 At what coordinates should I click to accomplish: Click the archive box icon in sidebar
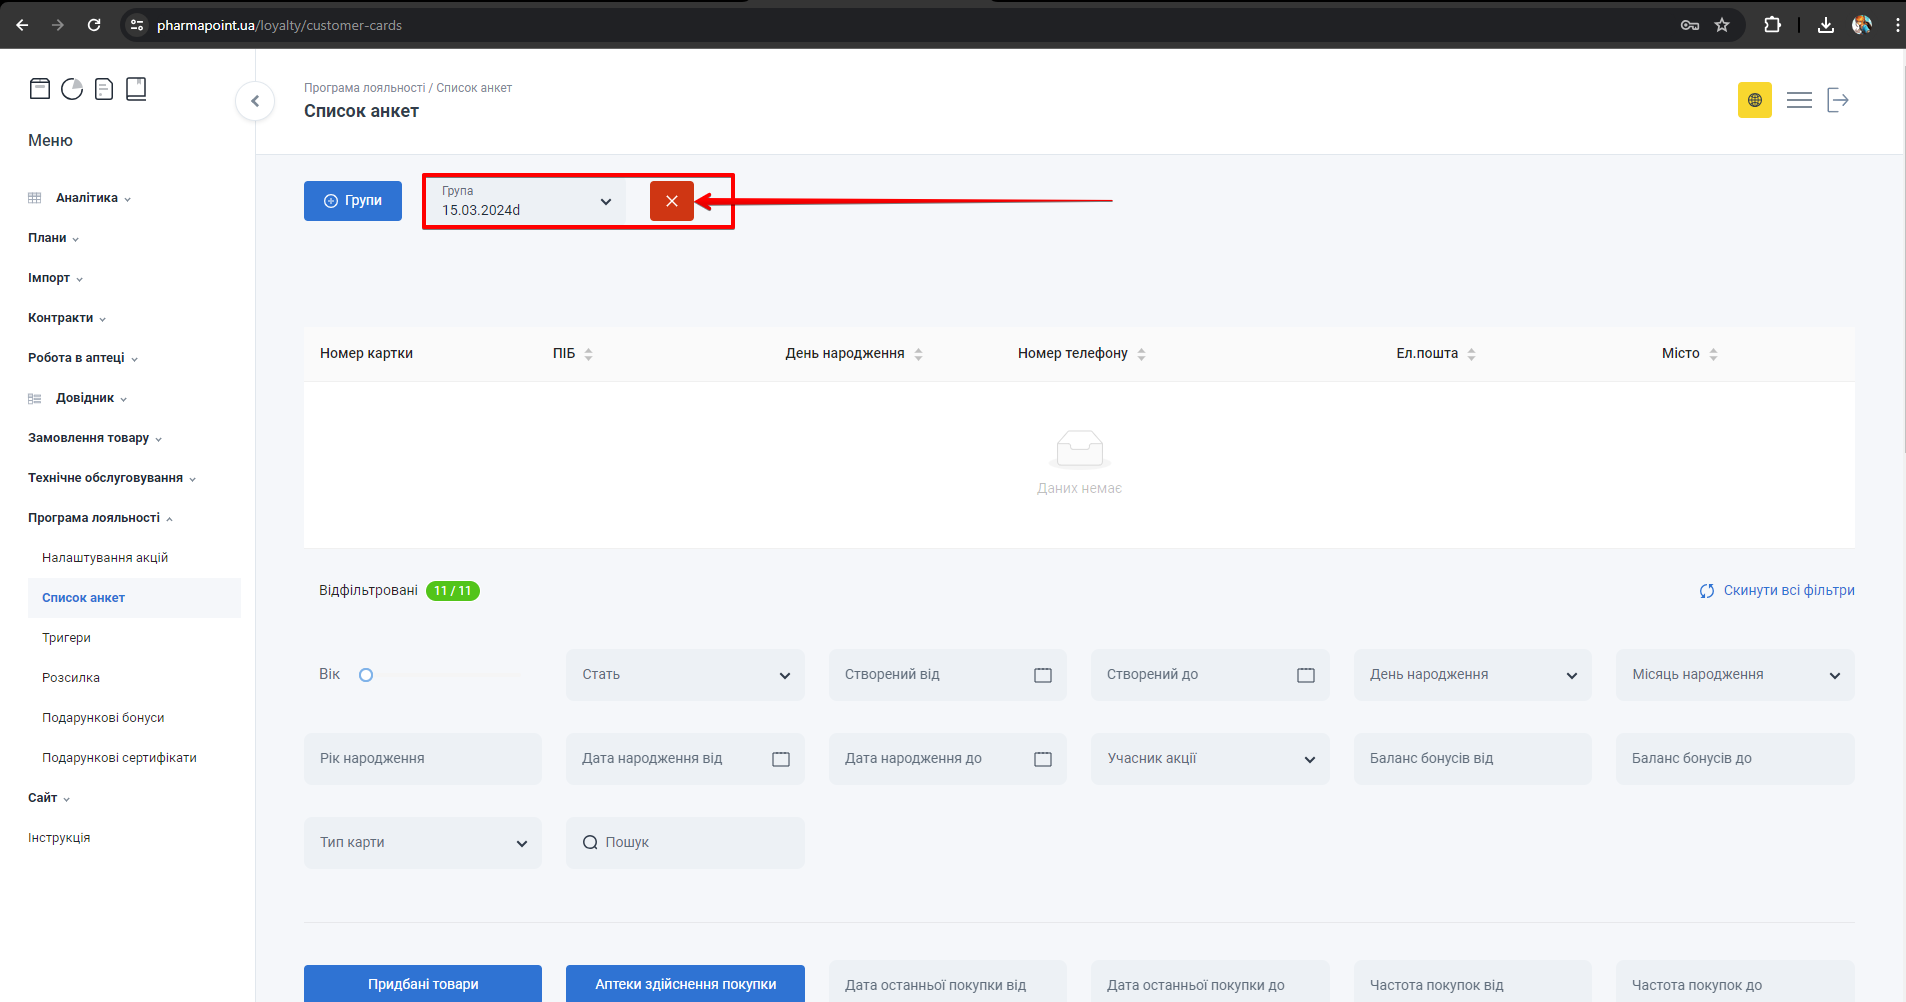(x=40, y=89)
